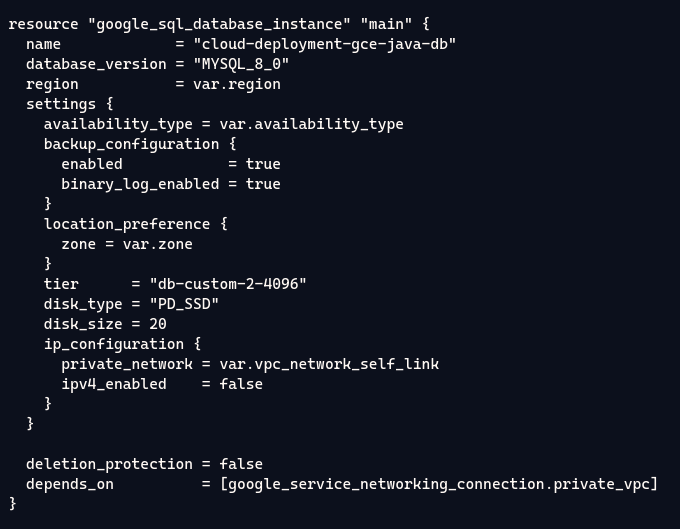Place cursor on var.region value
The height and width of the screenshot is (529, 680).
pyautogui.click(x=236, y=84)
